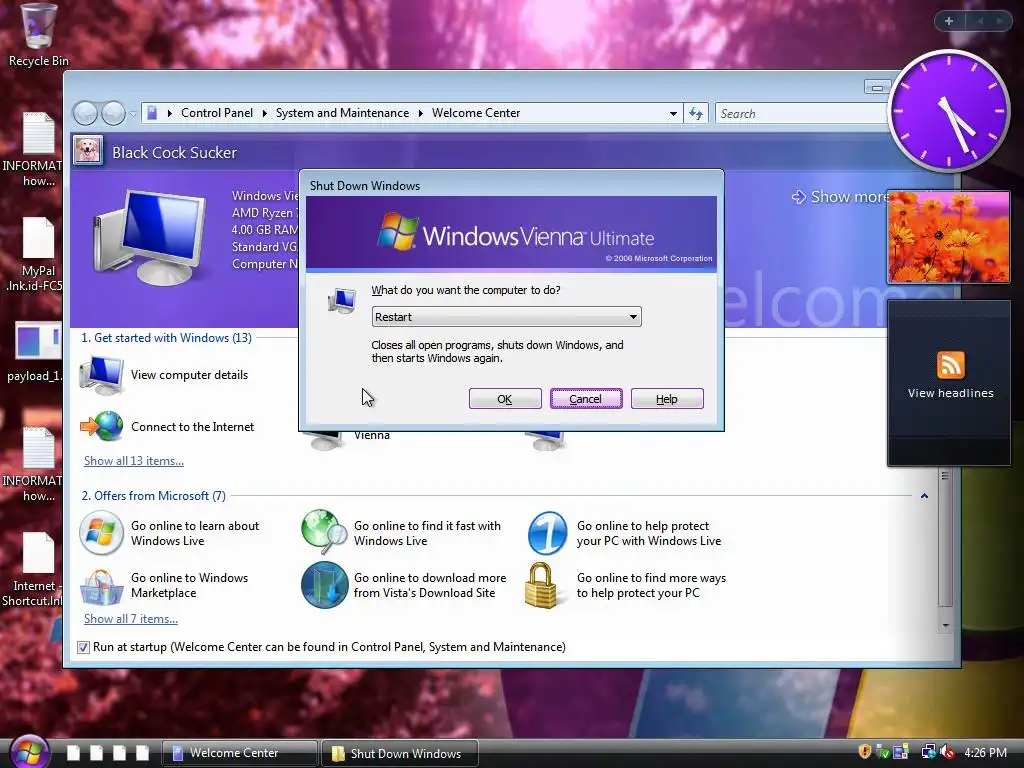
Task: Click the Welcome Center vertical scrollbar
Action: tap(945, 539)
